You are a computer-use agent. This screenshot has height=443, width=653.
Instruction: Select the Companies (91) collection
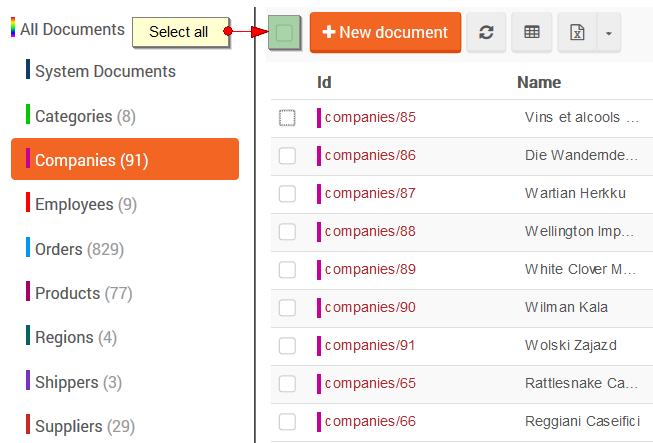(x=125, y=159)
